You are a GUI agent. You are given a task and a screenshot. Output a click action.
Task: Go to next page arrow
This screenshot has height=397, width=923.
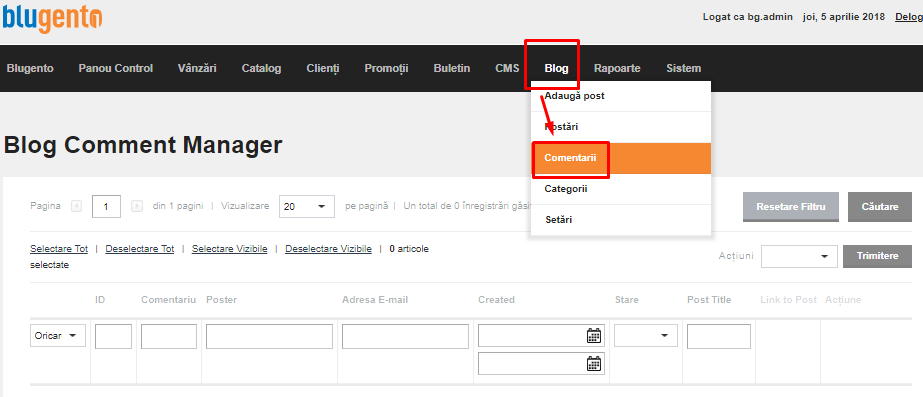point(137,206)
